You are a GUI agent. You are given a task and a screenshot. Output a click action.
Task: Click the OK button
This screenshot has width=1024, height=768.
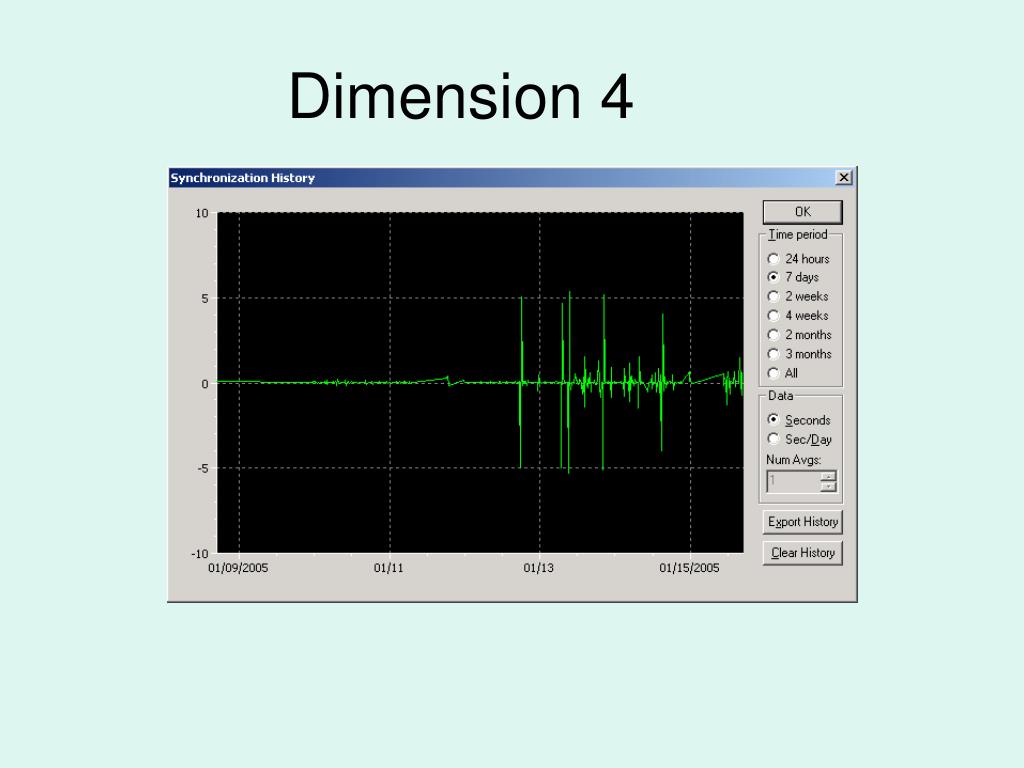click(803, 212)
